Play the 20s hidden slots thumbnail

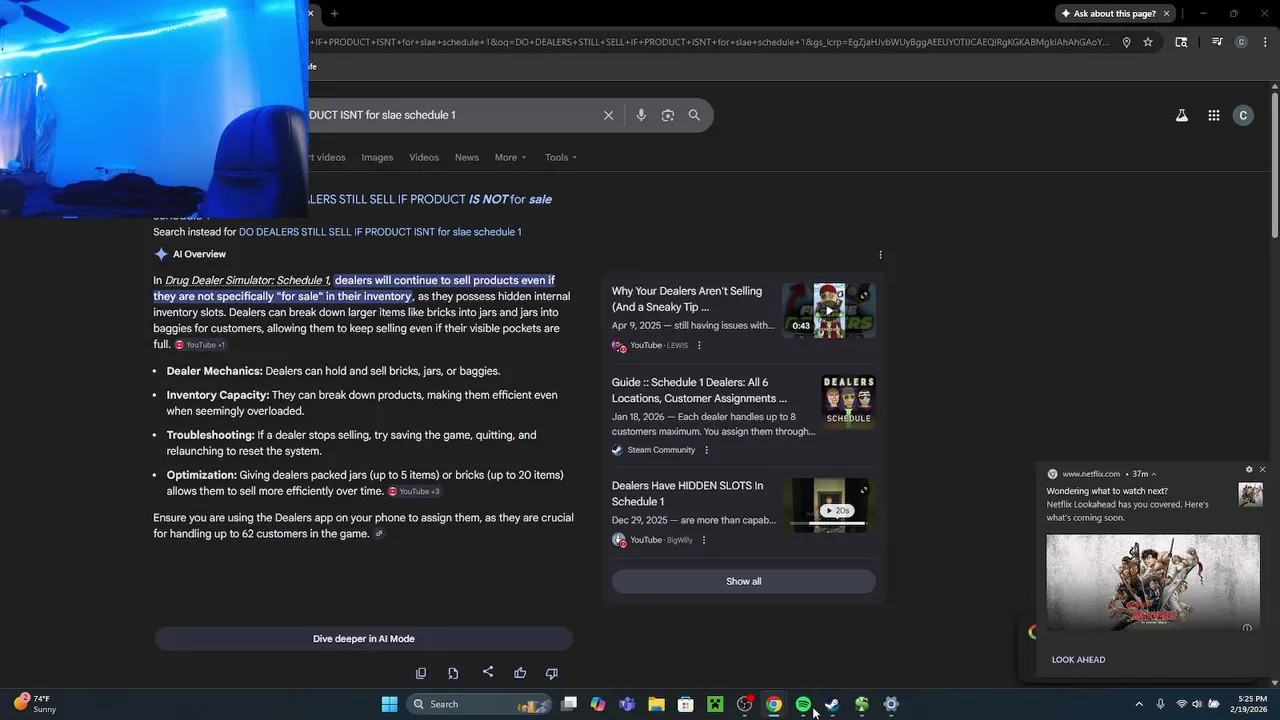click(x=829, y=505)
